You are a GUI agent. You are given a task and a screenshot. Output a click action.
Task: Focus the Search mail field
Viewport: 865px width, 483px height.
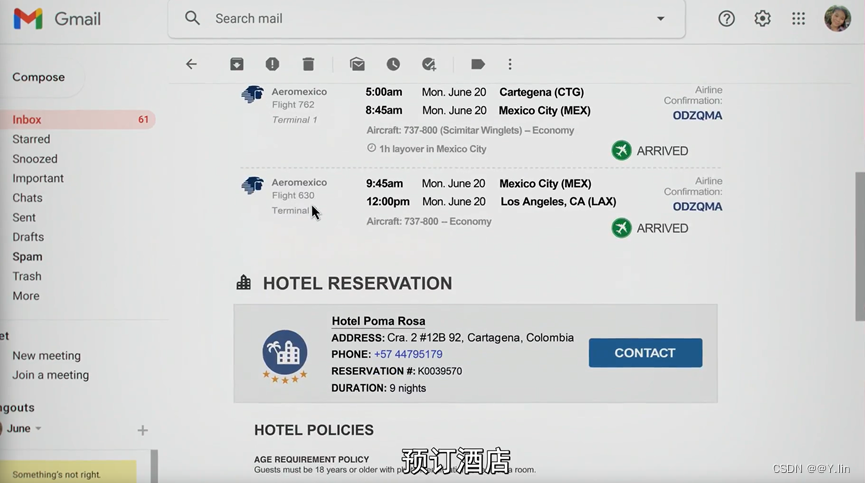[x=426, y=19]
